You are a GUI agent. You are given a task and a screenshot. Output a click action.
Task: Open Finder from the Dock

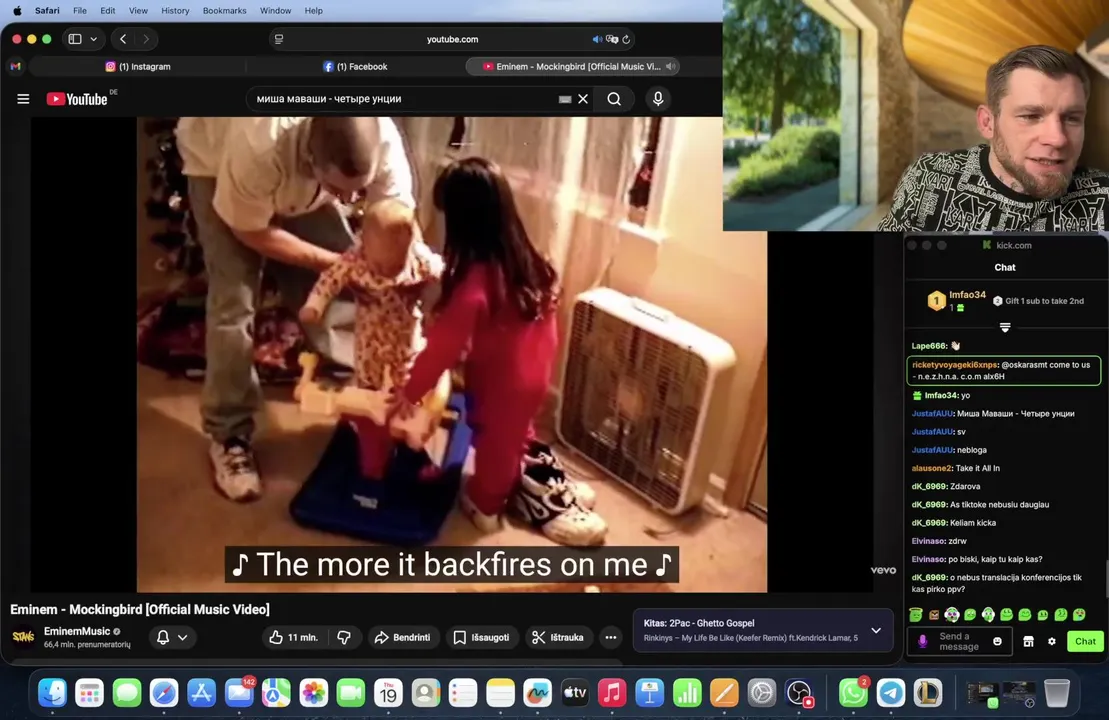click(x=52, y=693)
